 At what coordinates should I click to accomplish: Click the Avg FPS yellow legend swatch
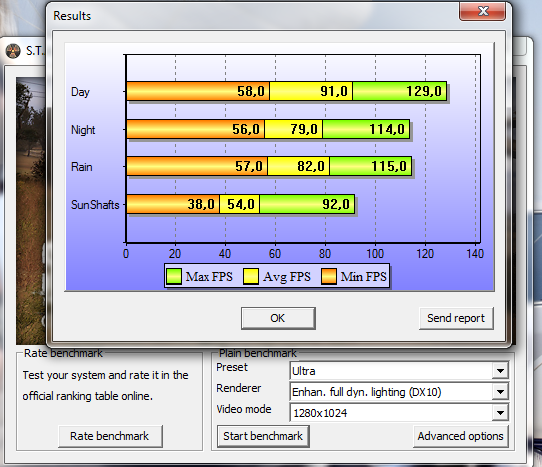click(x=251, y=277)
